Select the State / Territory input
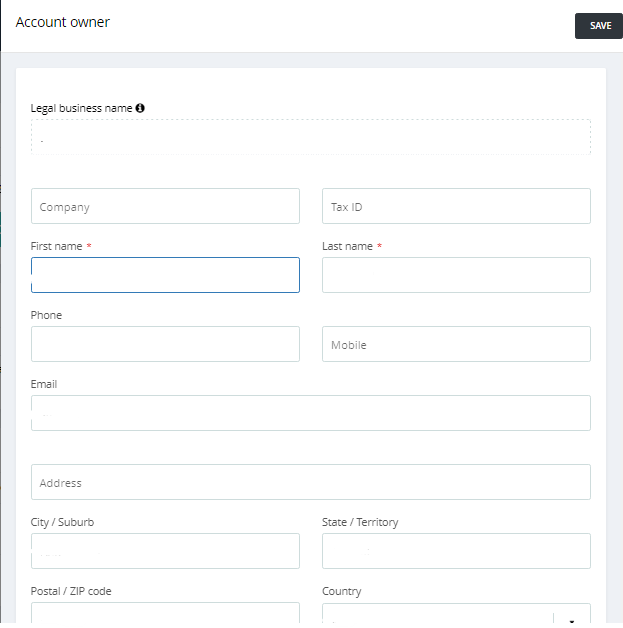The height and width of the screenshot is (628, 623). coord(456,551)
